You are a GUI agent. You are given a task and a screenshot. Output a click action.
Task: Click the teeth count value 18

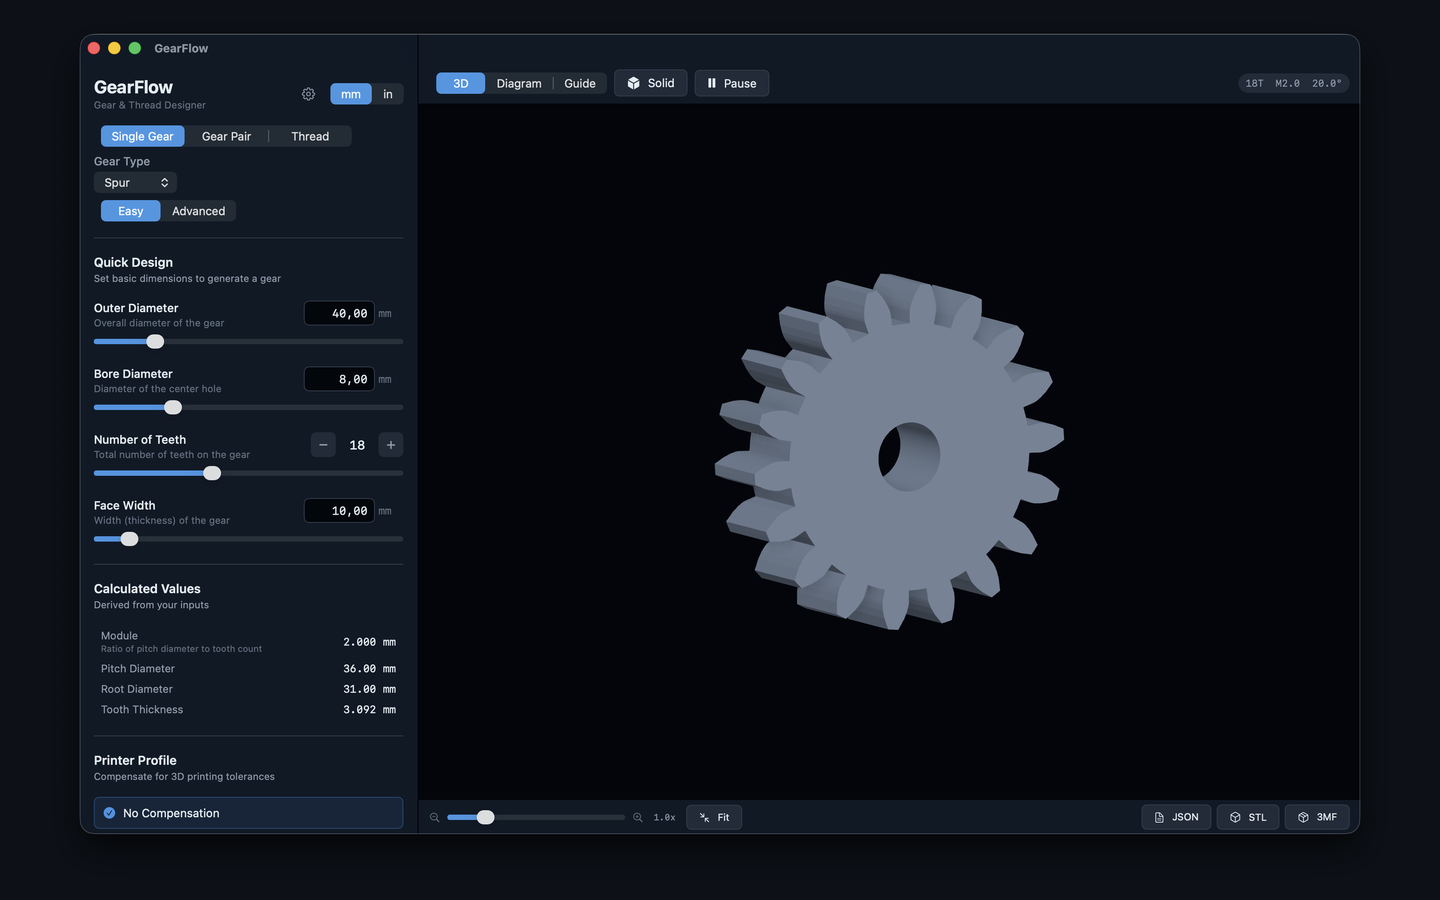coord(357,445)
